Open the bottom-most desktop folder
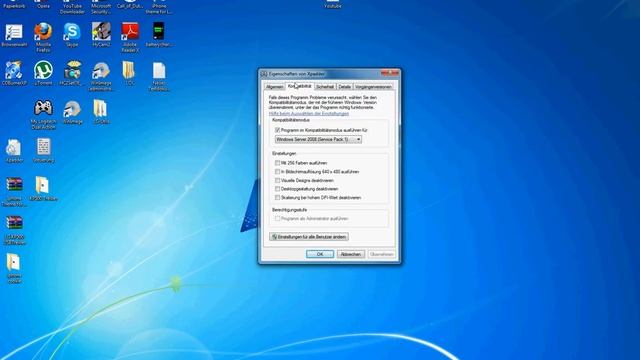Viewport: 640px width, 360px height. pos(14,268)
